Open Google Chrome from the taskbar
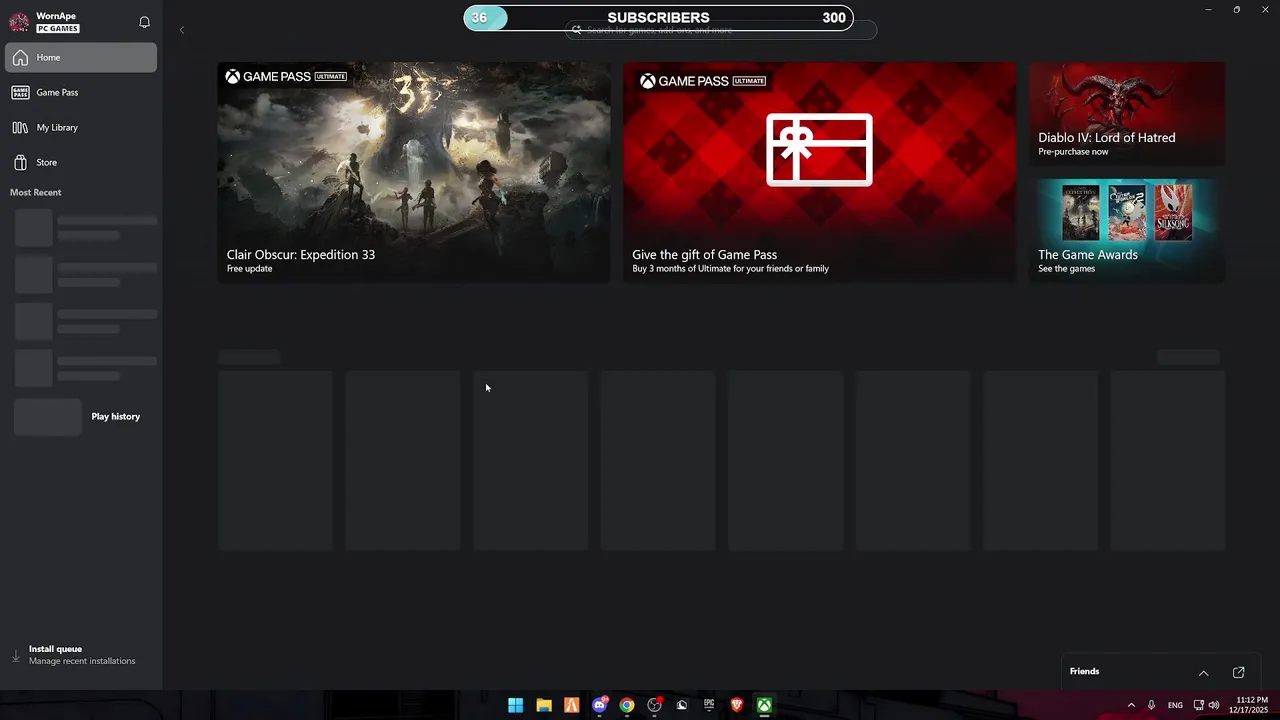The width and height of the screenshot is (1280, 720). pyautogui.click(x=627, y=705)
